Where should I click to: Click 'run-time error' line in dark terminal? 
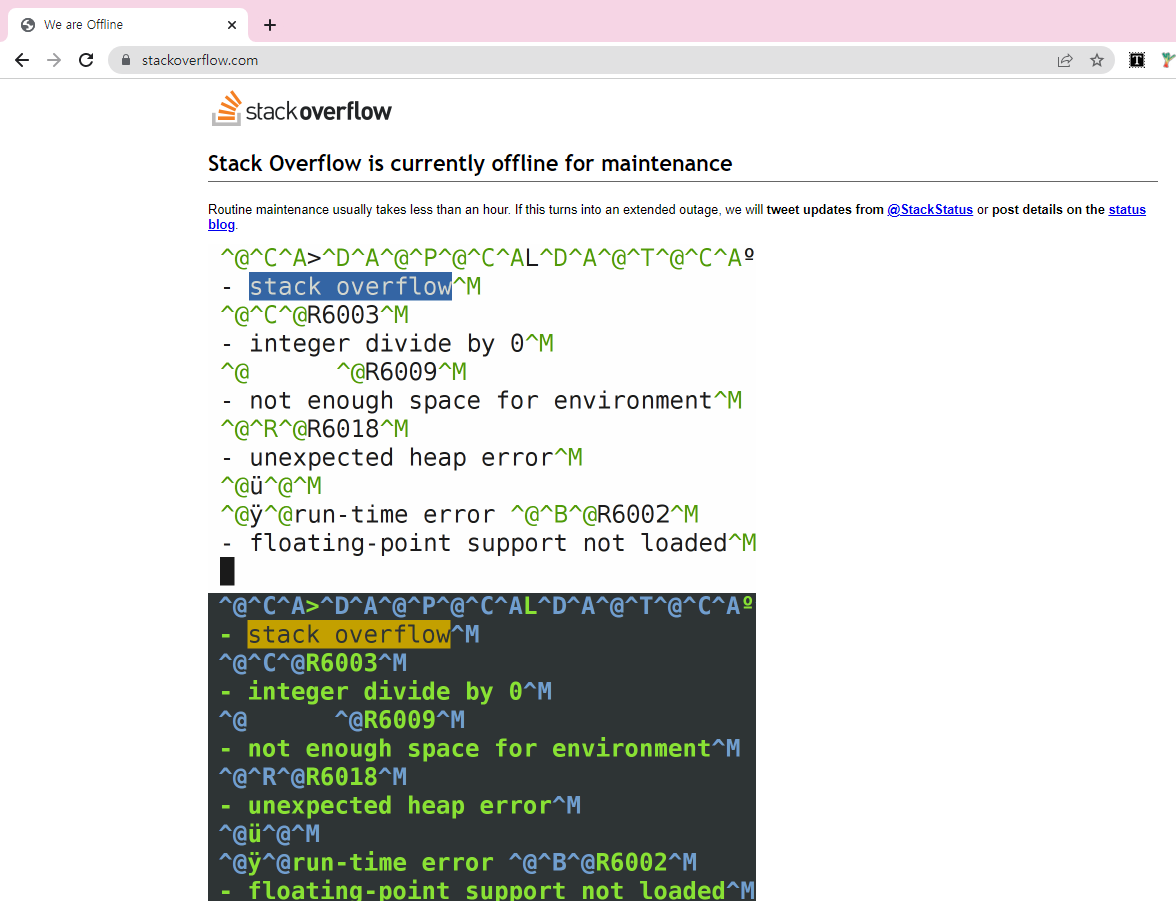[x=458, y=863]
